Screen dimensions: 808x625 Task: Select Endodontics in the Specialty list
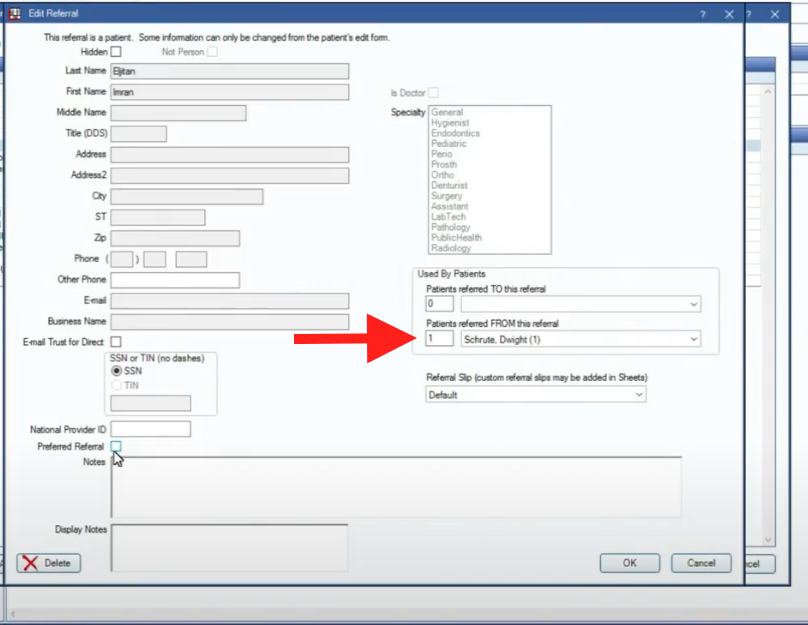tap(455, 133)
